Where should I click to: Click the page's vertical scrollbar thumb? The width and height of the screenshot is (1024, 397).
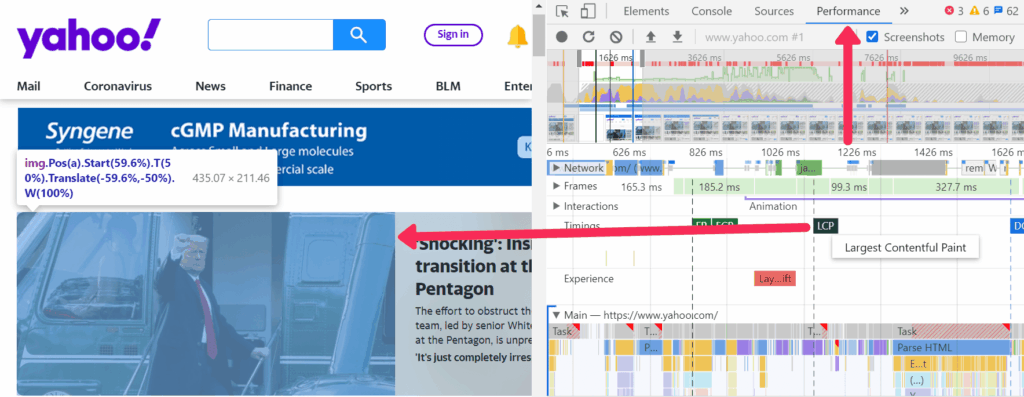(x=539, y=35)
